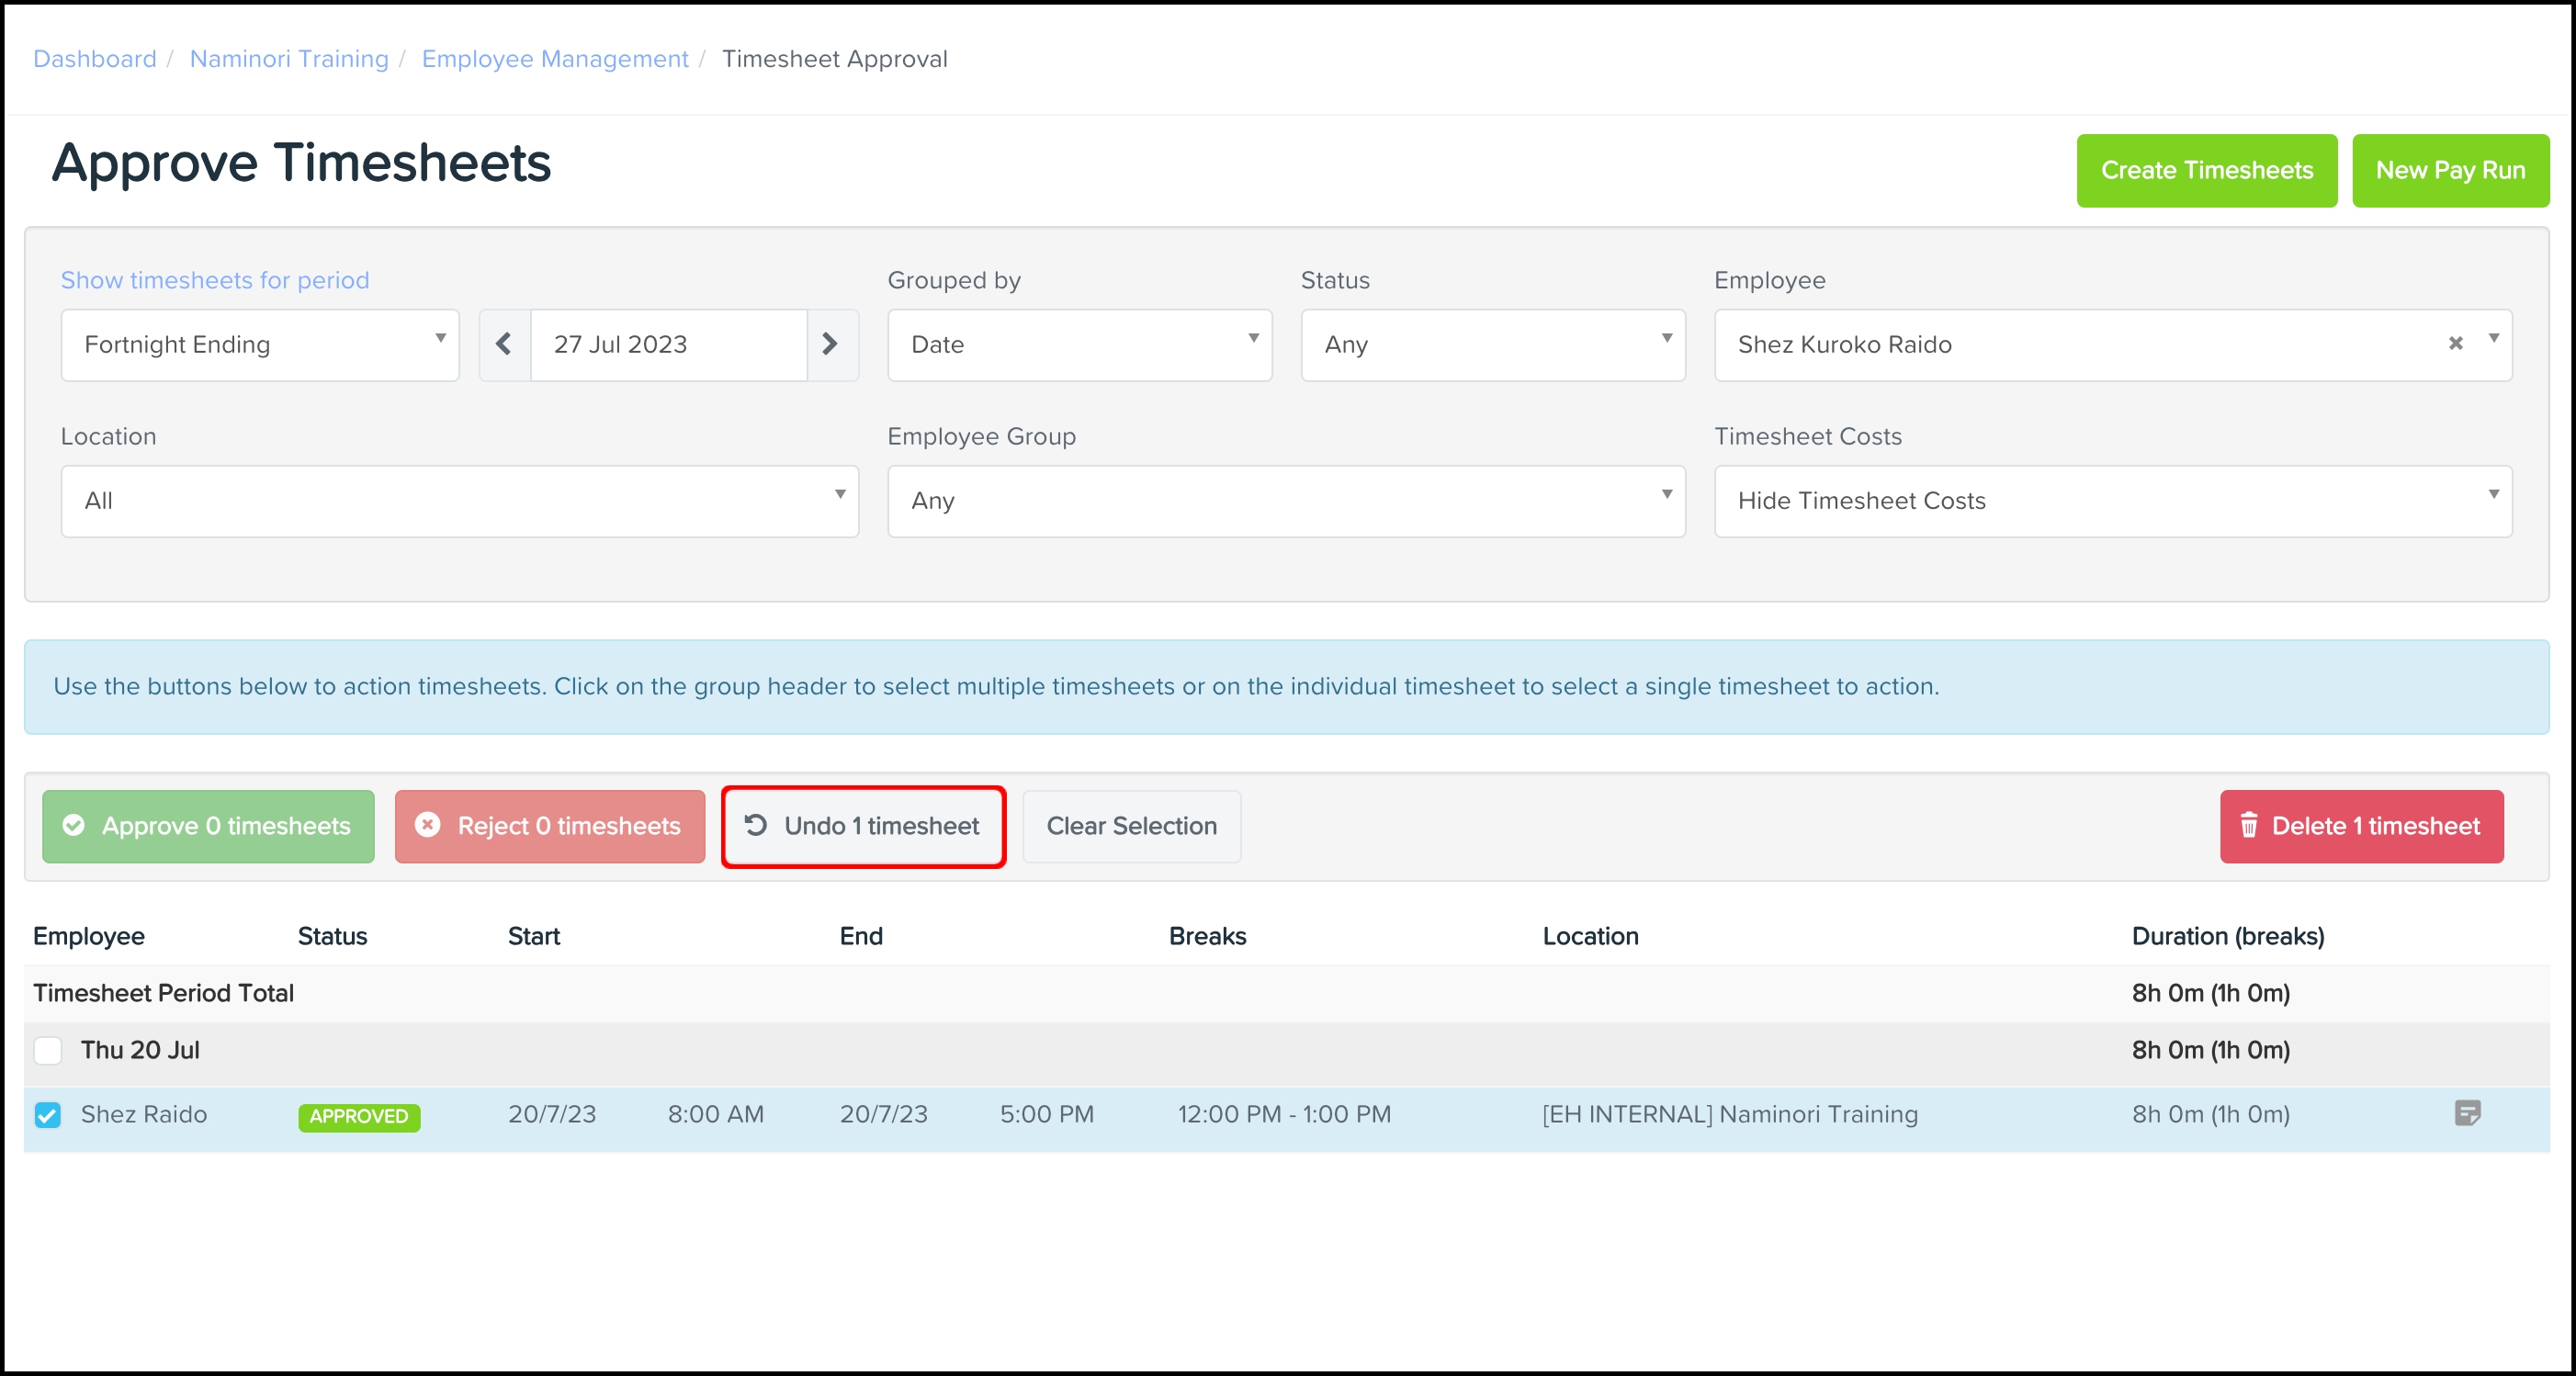2576x1376 pixels.
Task: Click the Undo 1 timesheet button
Action: pos(863,826)
